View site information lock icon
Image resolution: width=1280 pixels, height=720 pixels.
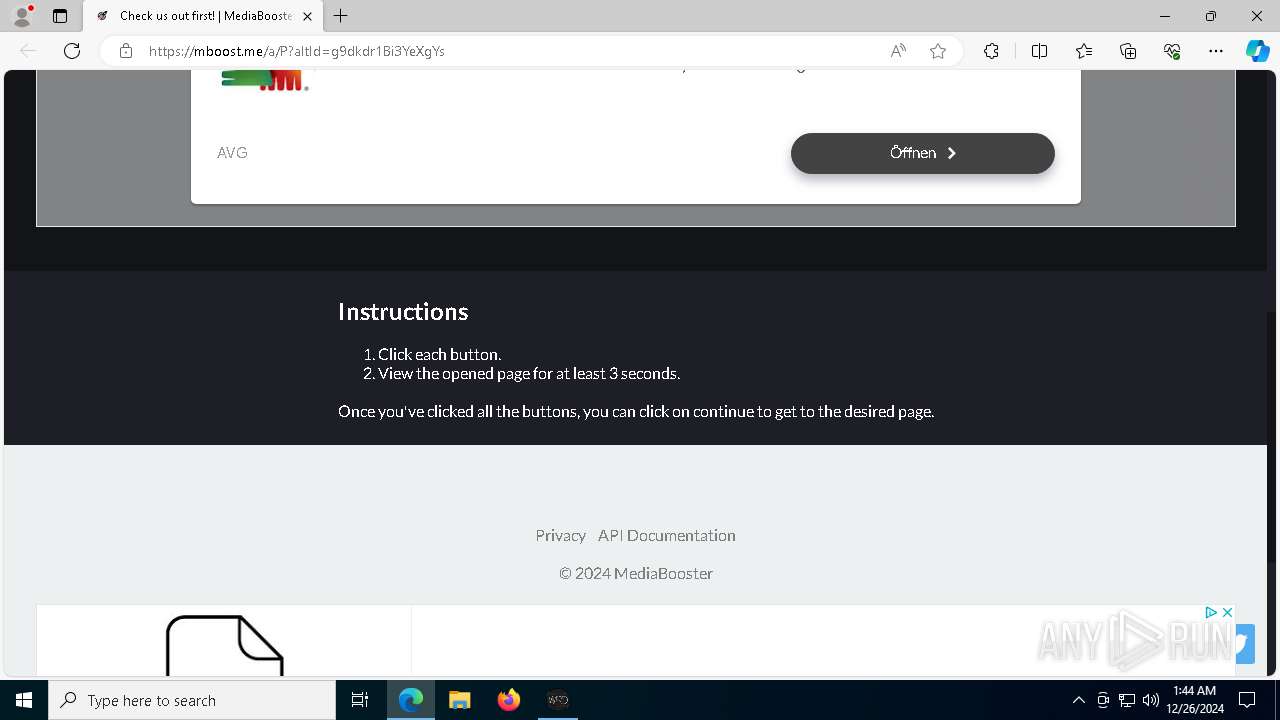coord(126,51)
